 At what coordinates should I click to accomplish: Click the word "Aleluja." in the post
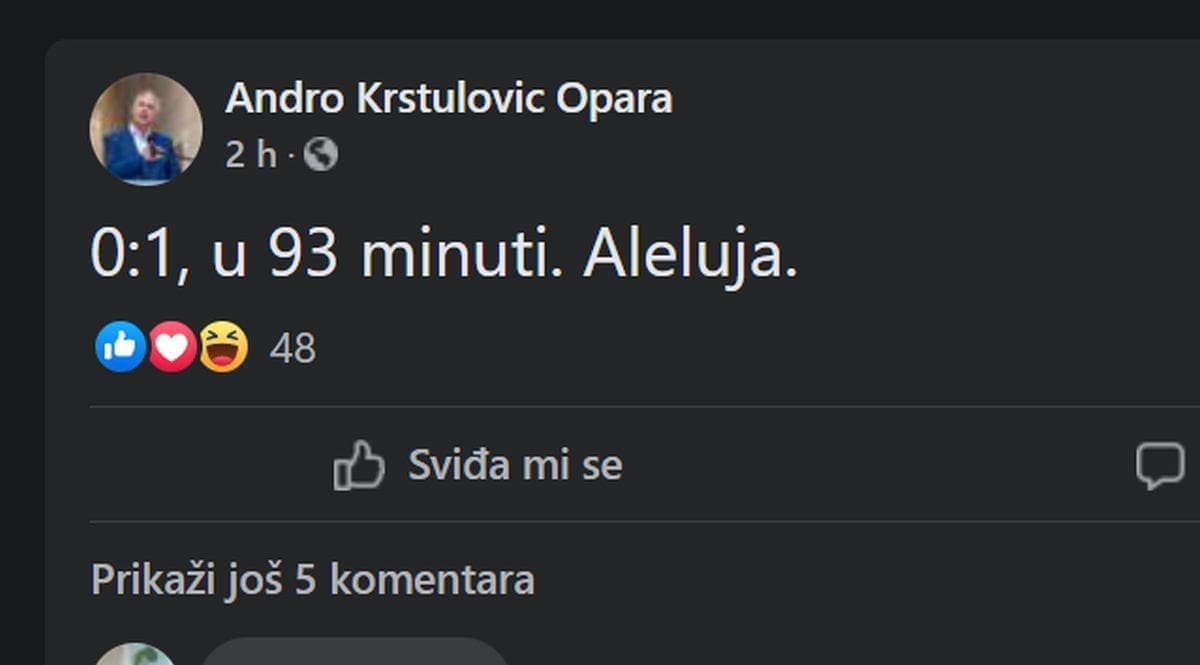690,255
